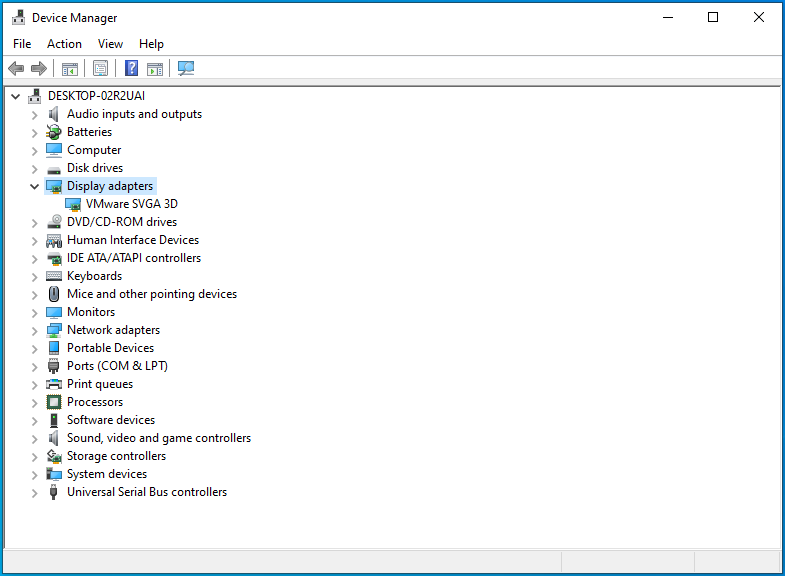
Task: Collapse the DESKTOP-02R2UAI root node
Action: (16, 96)
